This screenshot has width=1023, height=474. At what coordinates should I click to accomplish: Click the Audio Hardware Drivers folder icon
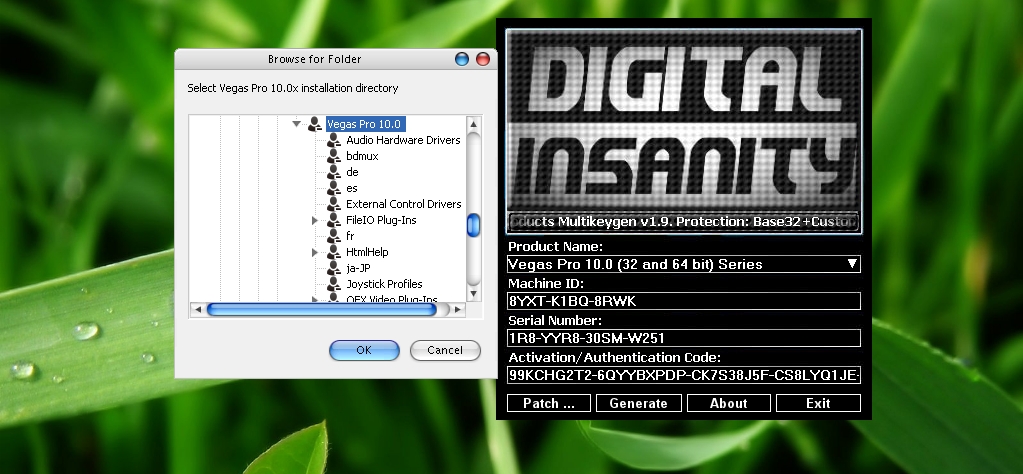(334, 140)
